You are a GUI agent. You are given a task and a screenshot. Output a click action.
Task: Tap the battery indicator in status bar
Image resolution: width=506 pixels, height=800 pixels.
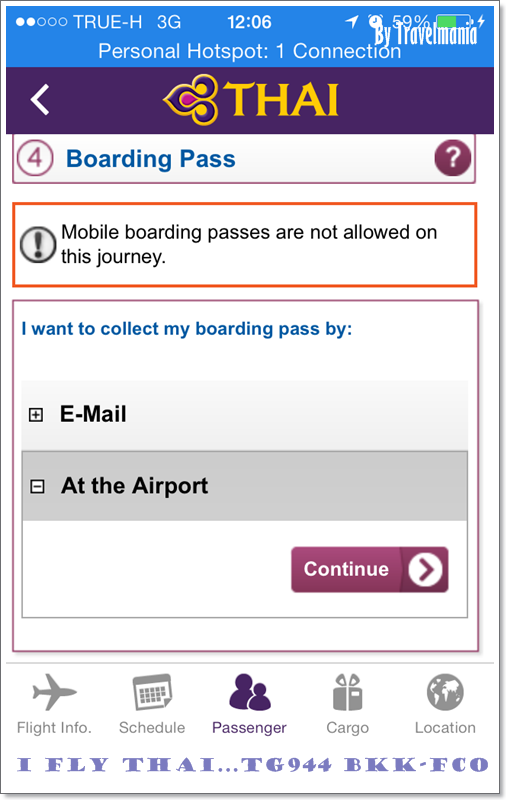[453, 22]
